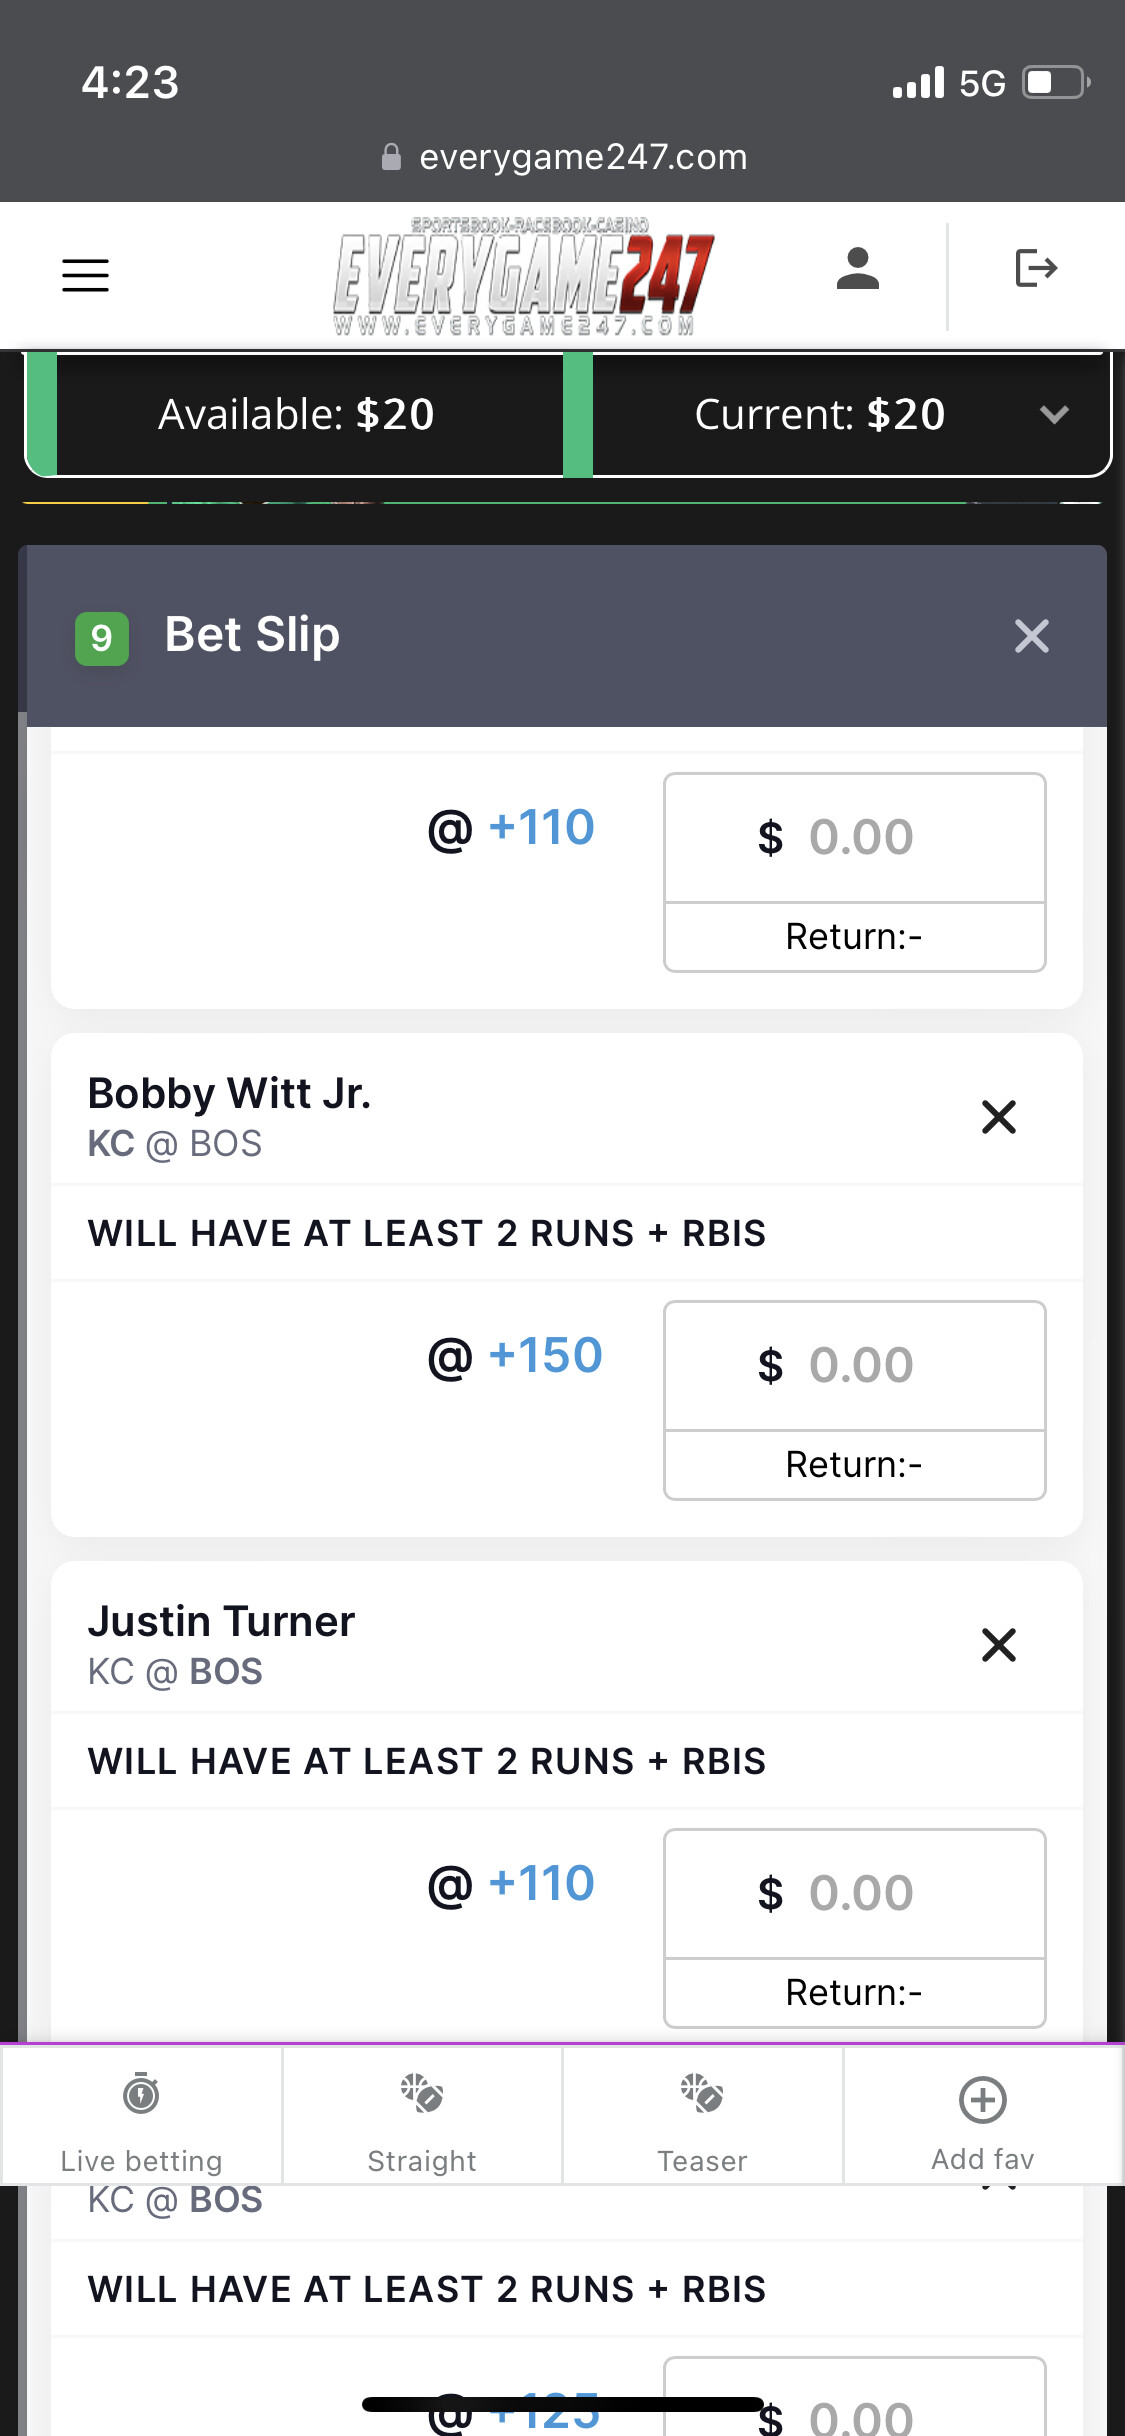Expand the Current balance dropdown chevron
Viewport: 1125px width, 2436px height.
coord(1054,414)
